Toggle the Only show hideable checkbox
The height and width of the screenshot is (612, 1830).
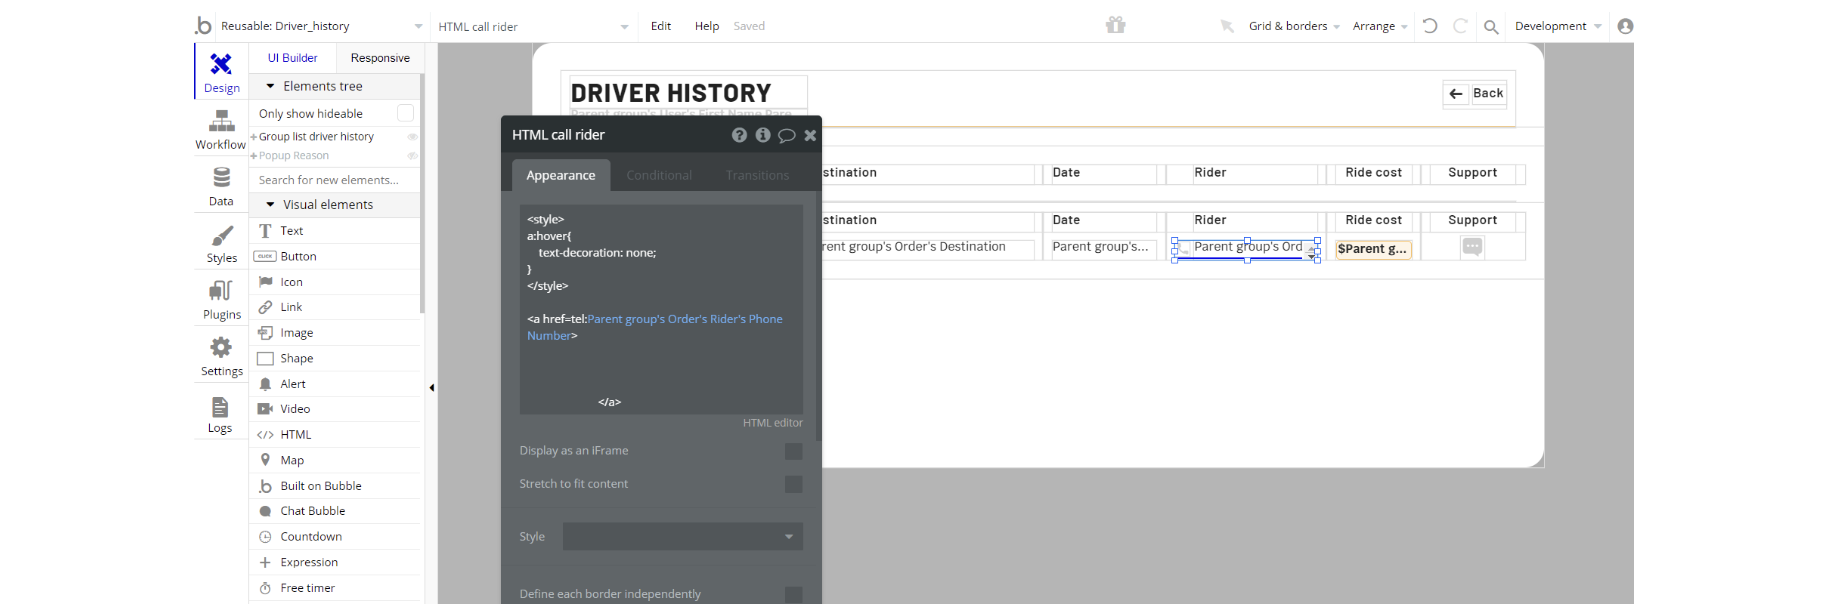(x=405, y=113)
